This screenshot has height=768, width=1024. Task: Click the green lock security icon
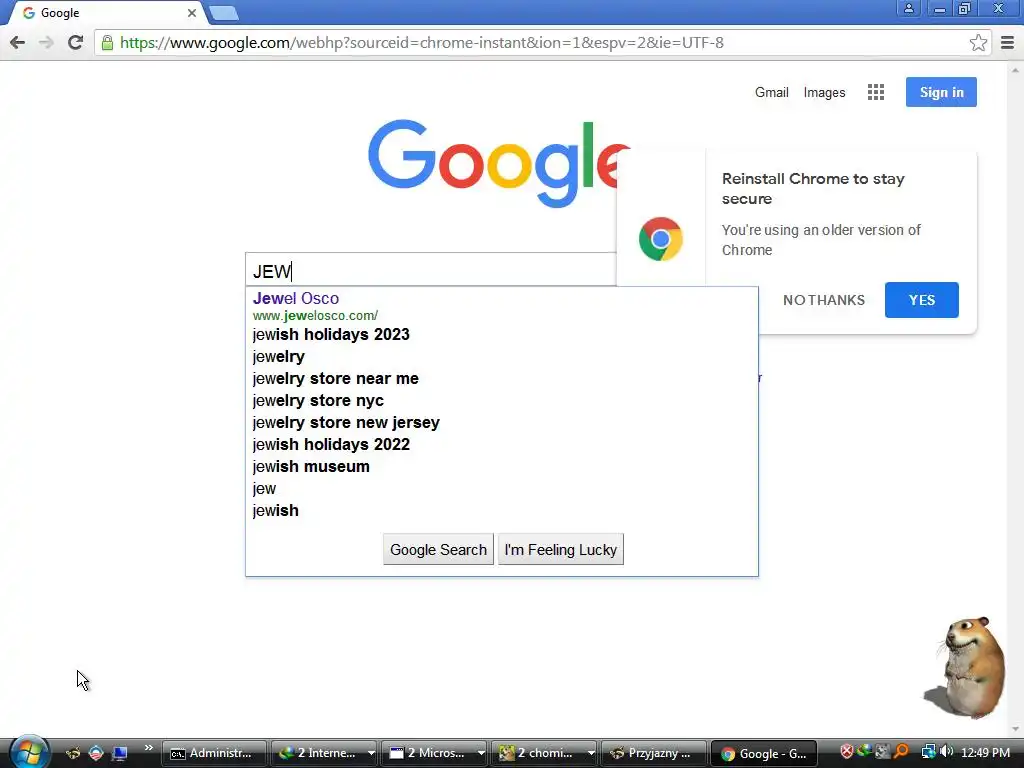coord(107,43)
